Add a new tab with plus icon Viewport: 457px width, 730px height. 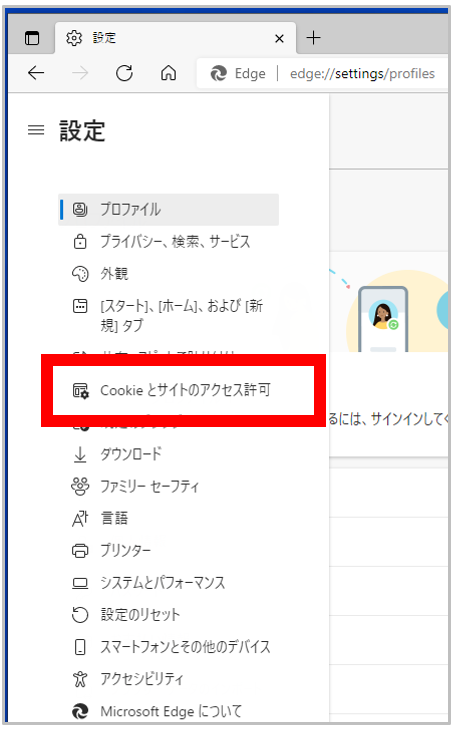click(x=314, y=37)
